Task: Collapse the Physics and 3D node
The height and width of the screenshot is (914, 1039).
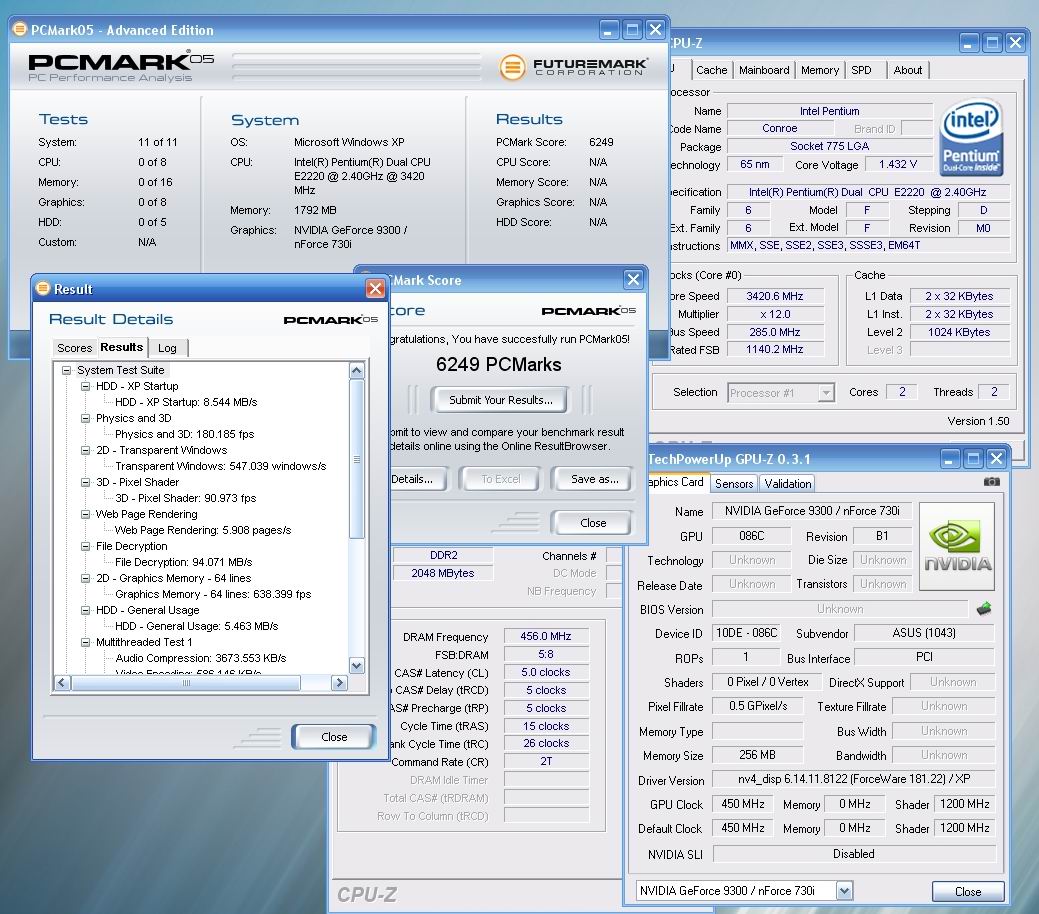Action: (x=85, y=418)
